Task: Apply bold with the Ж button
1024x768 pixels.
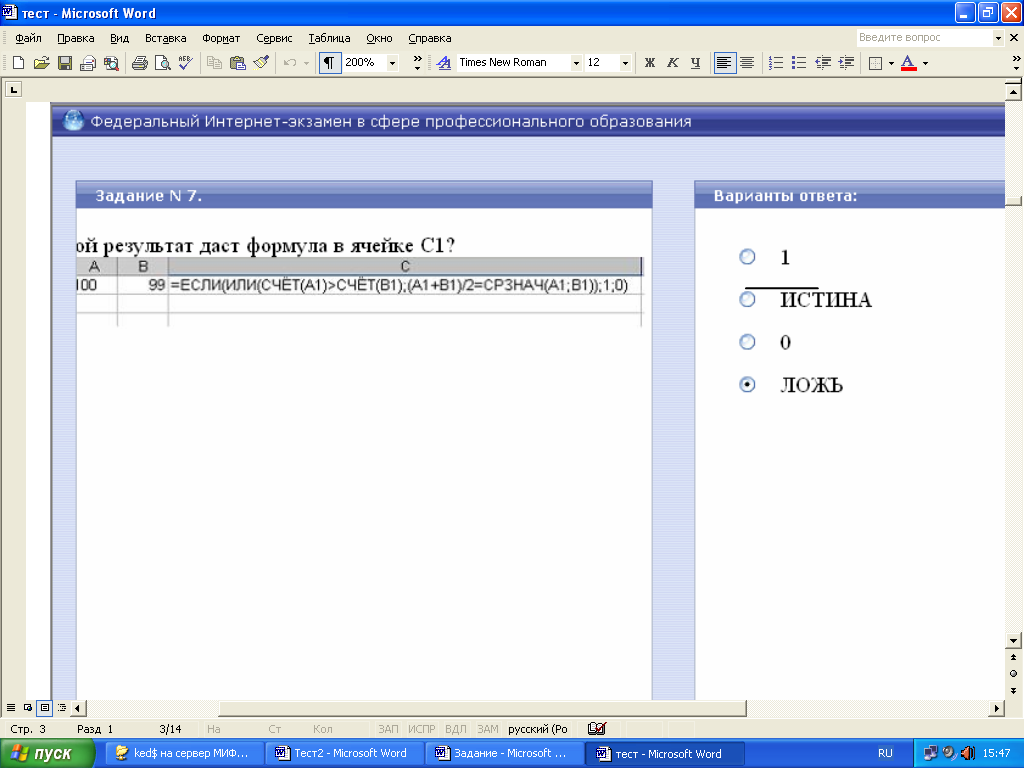Action: pyautogui.click(x=650, y=63)
